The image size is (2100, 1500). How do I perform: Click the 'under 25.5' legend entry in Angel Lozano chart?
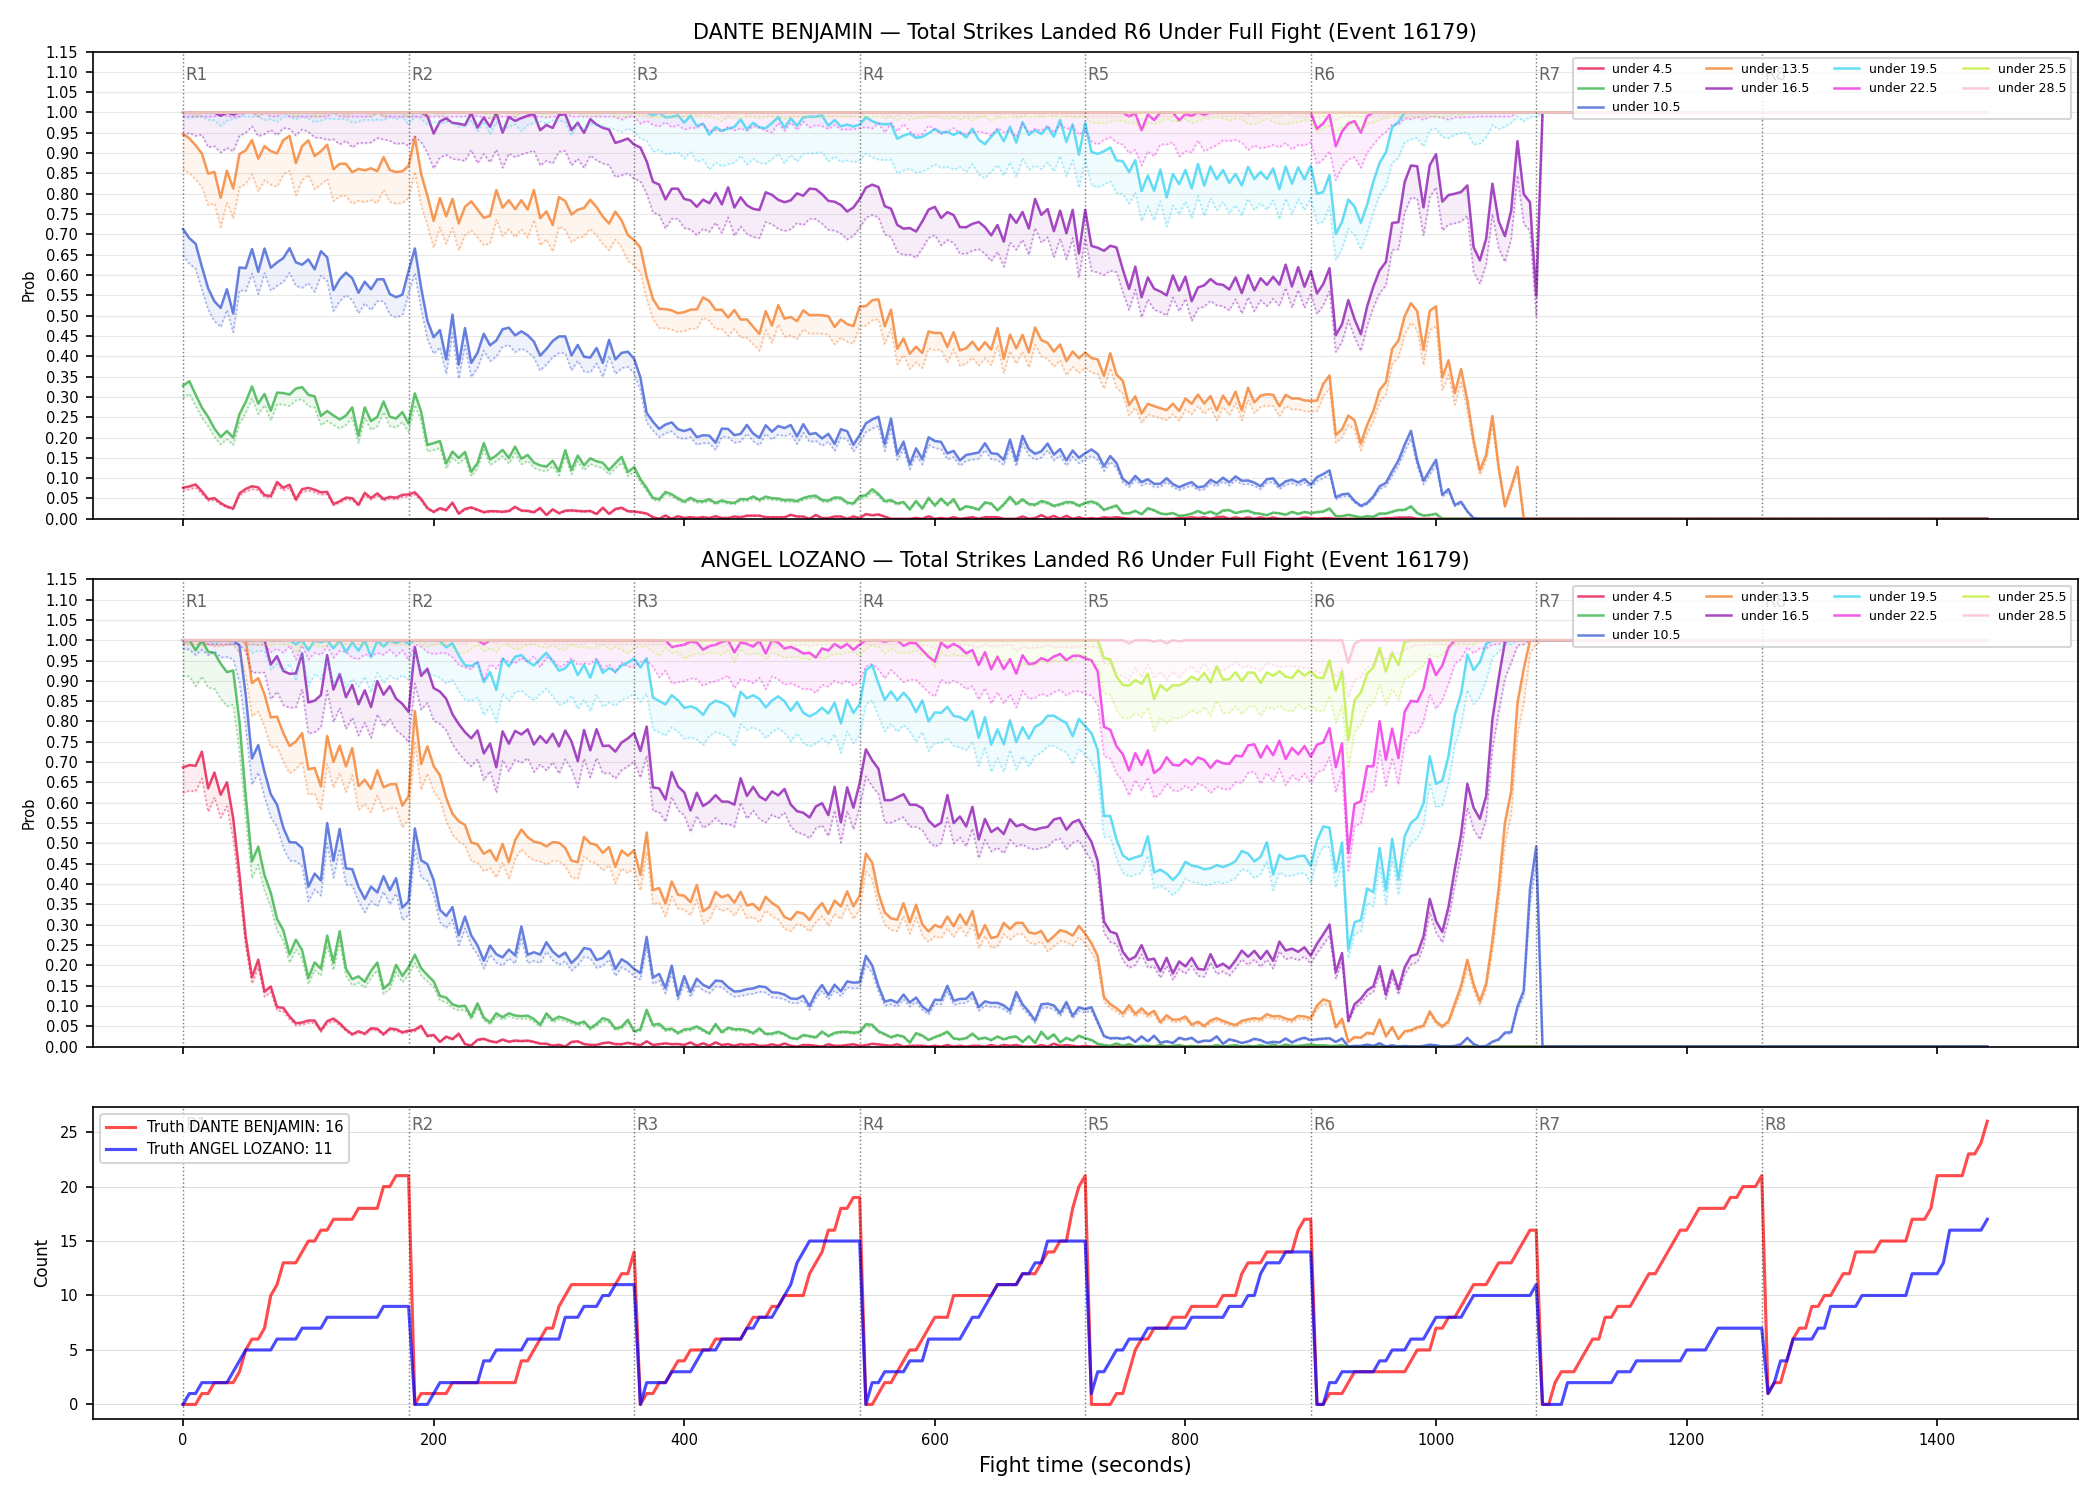coord(2014,597)
